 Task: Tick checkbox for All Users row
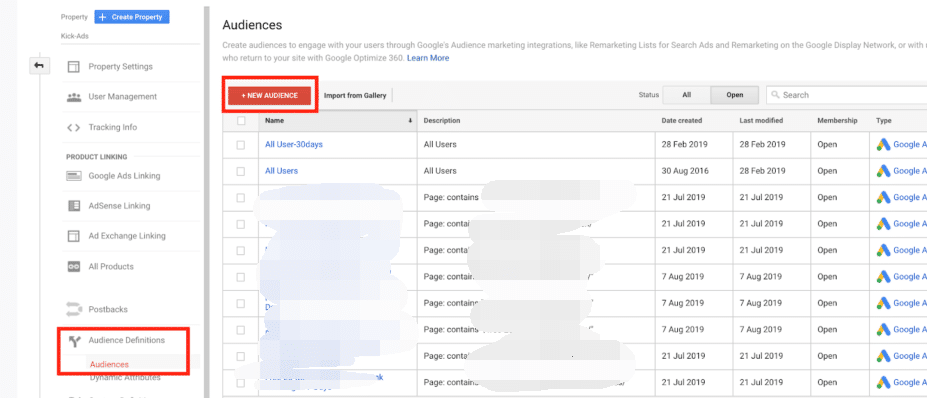point(241,171)
